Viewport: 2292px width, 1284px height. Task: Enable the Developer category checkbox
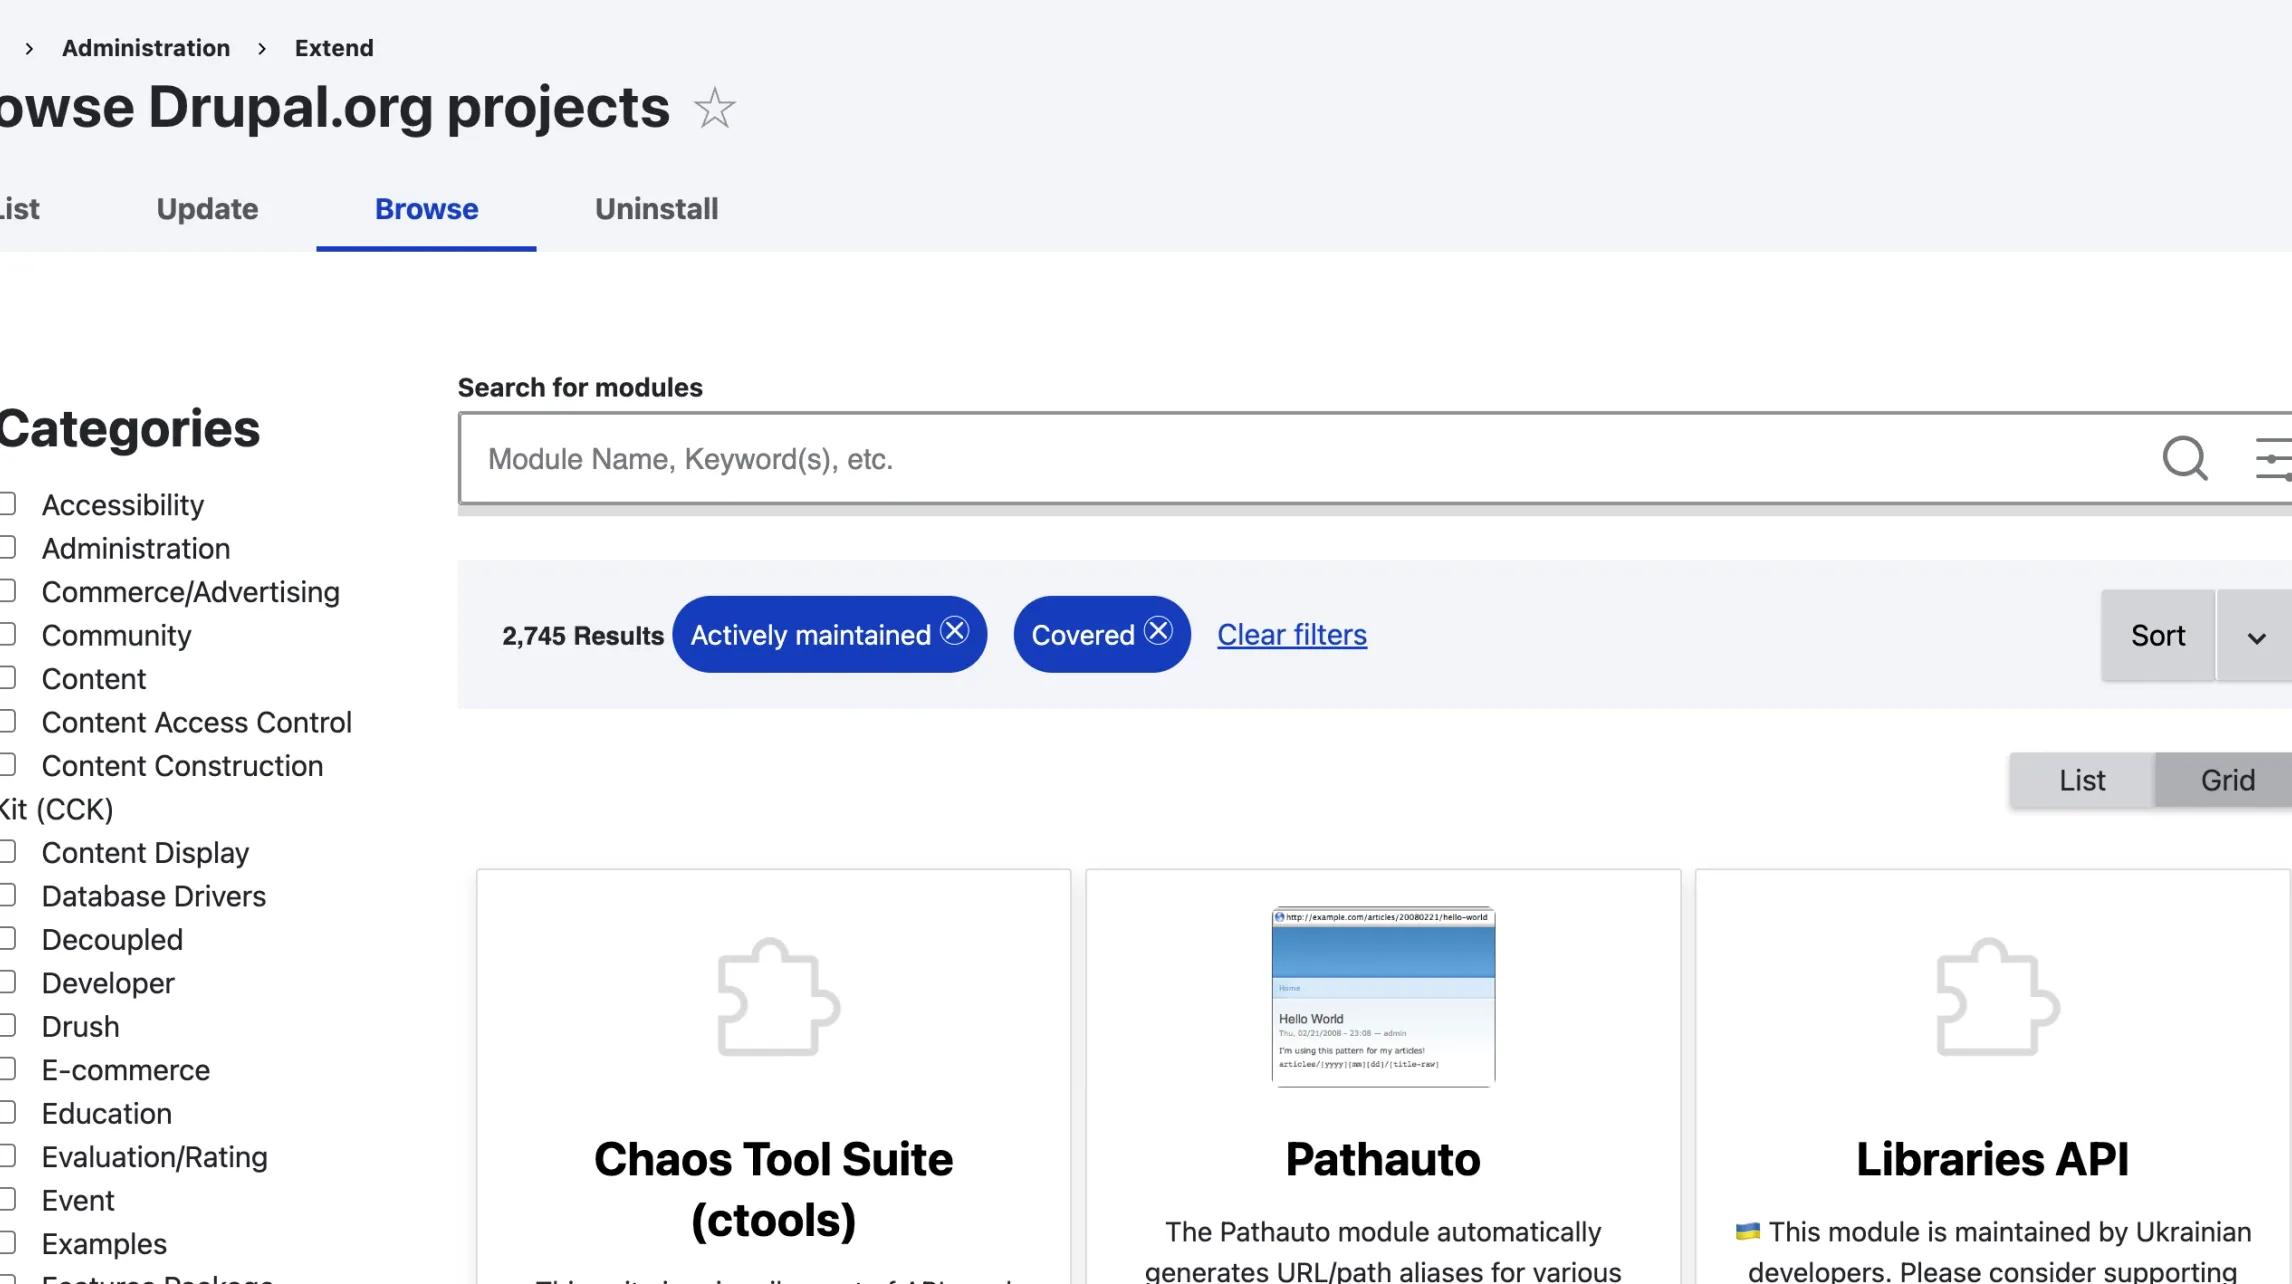8,982
